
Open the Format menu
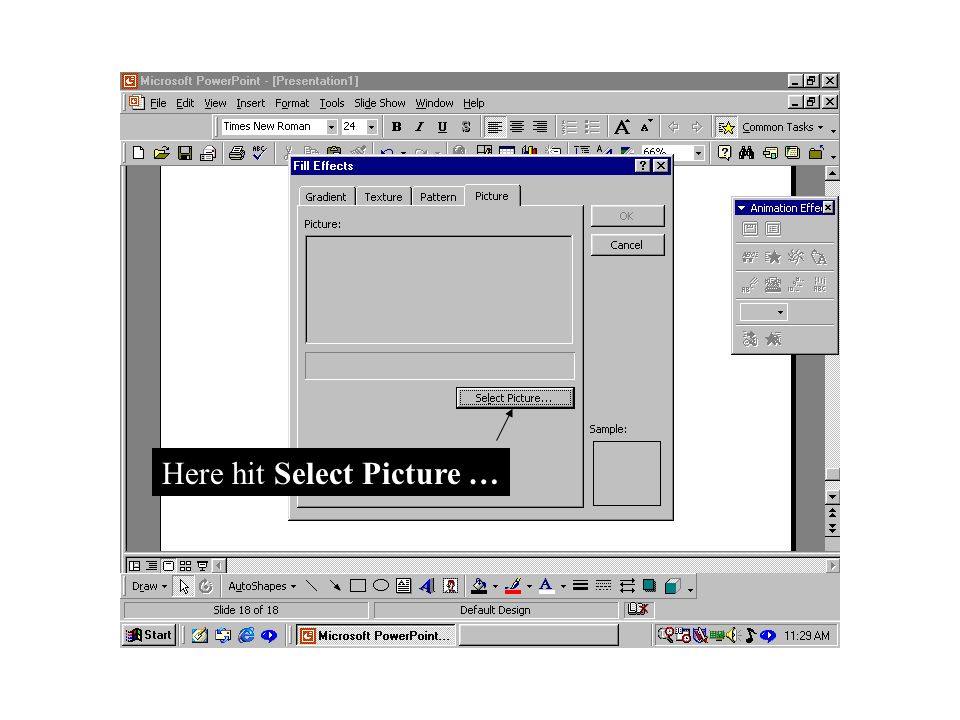(x=292, y=103)
